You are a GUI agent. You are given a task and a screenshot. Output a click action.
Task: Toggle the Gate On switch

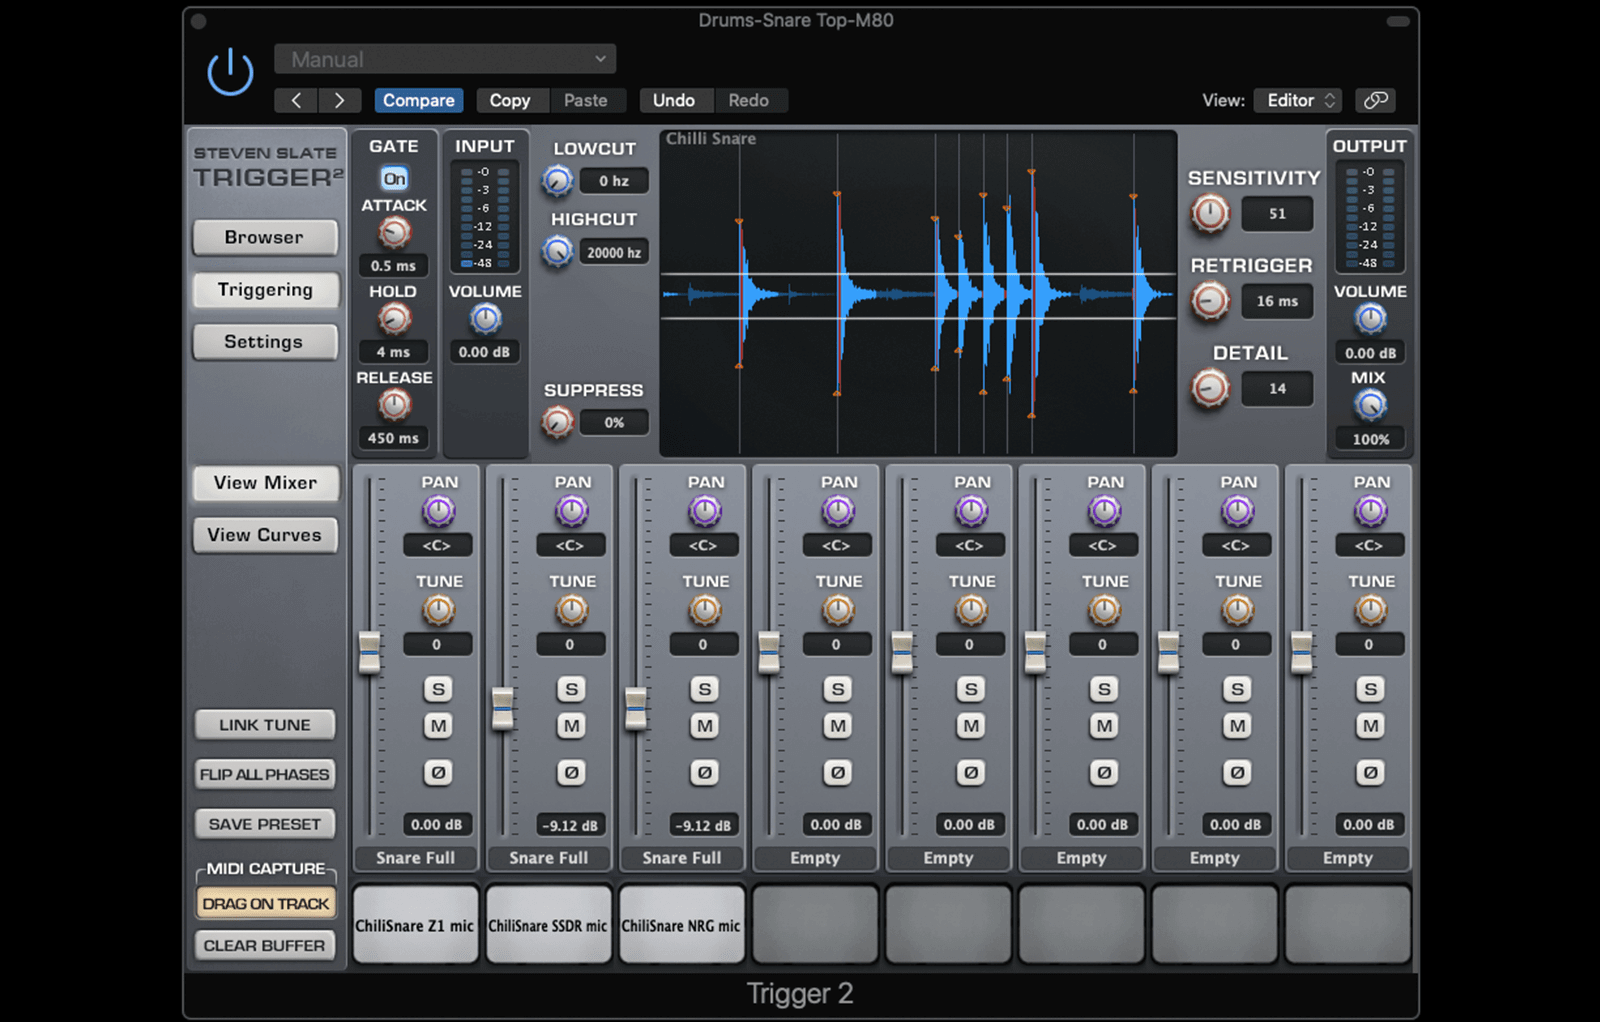394,179
